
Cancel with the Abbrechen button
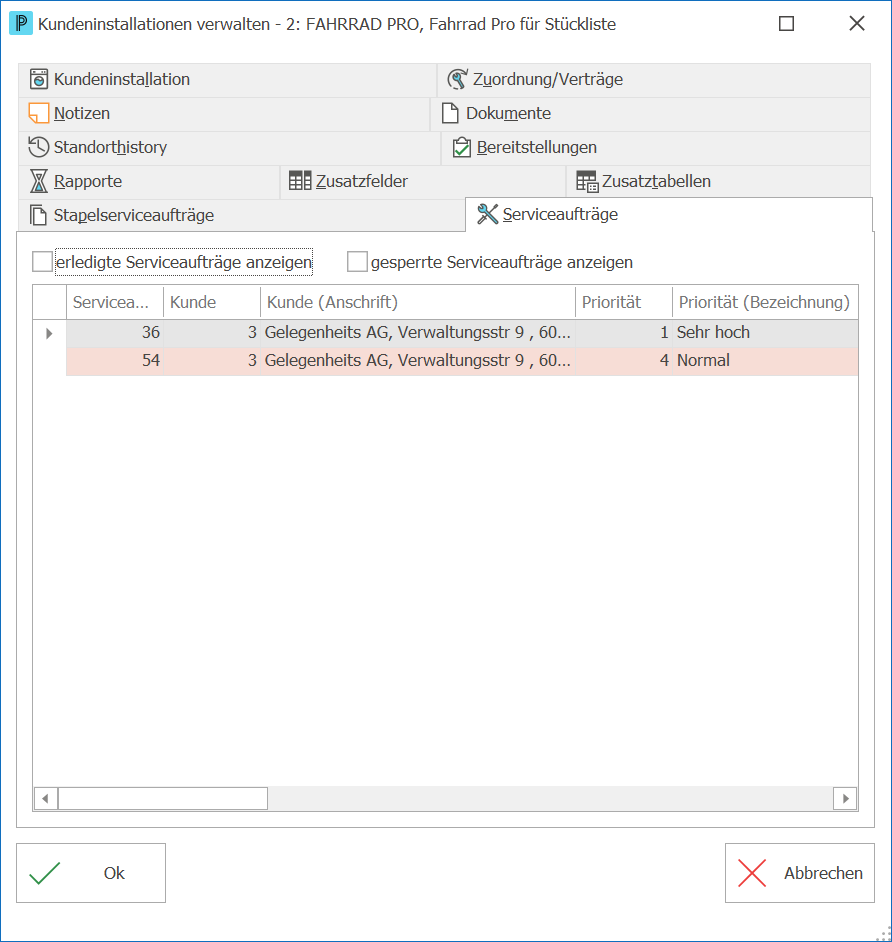(799, 873)
